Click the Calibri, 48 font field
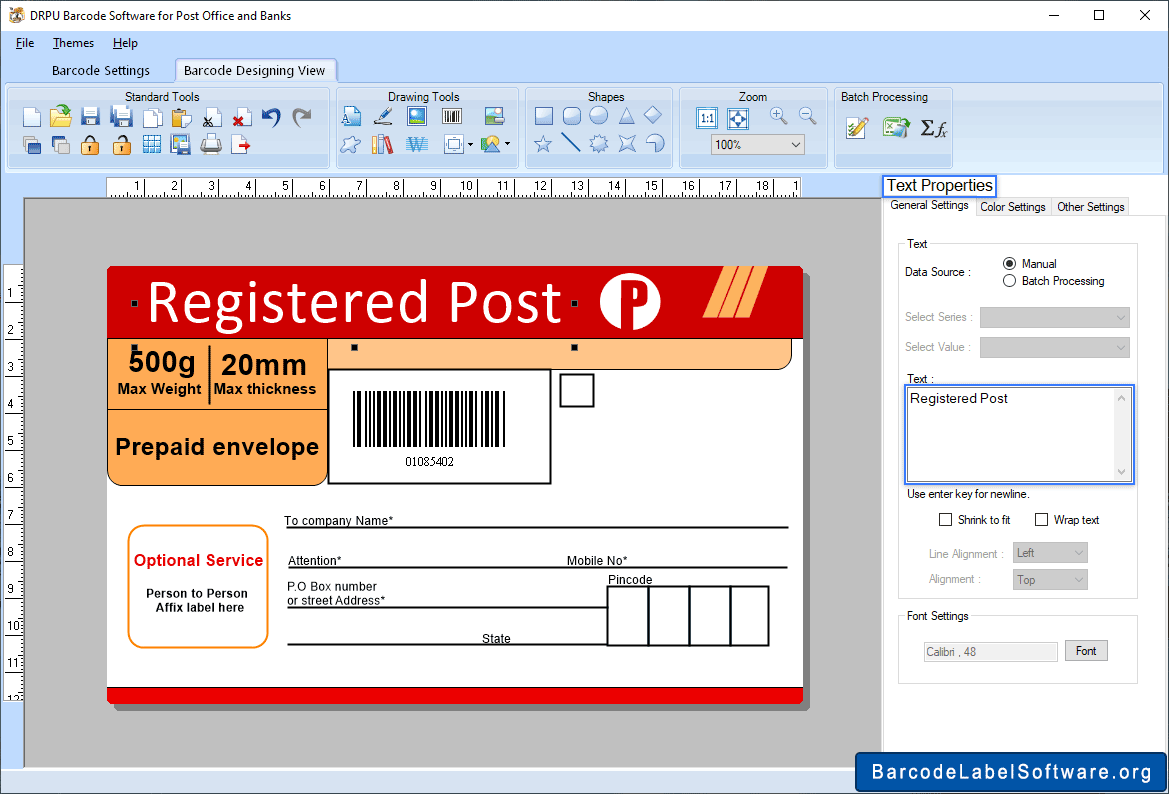The width and height of the screenshot is (1169, 794). pyautogui.click(x=990, y=652)
